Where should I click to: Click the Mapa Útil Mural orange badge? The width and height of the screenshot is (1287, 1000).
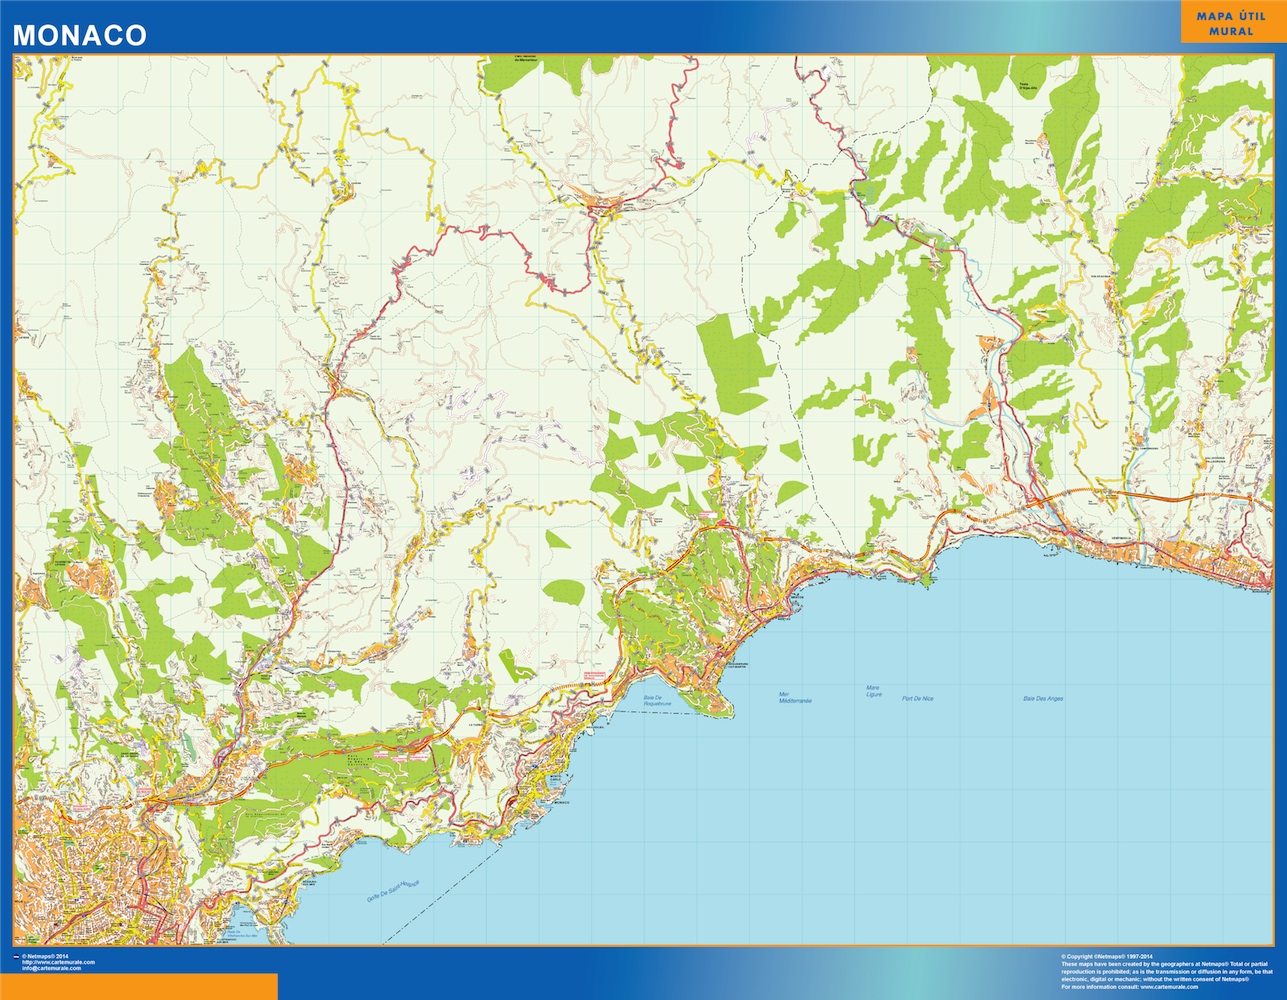(x=1231, y=24)
